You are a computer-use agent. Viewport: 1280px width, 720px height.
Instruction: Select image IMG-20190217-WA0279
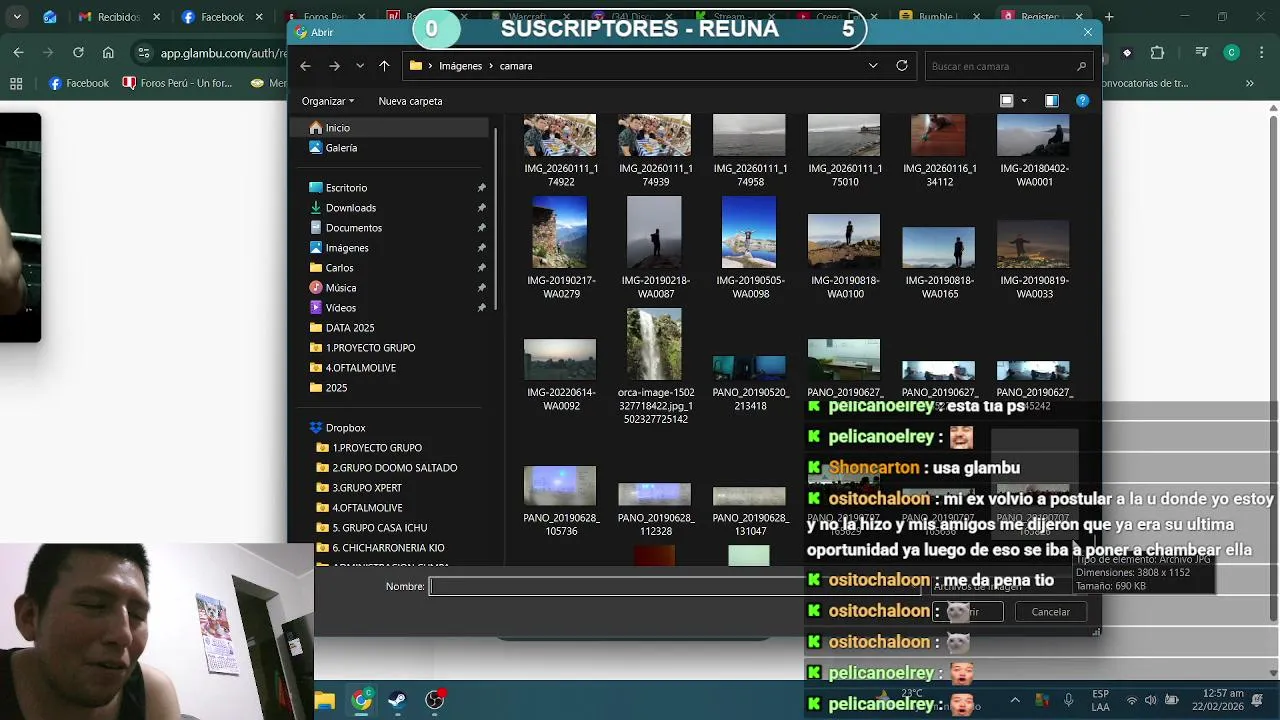(x=561, y=248)
